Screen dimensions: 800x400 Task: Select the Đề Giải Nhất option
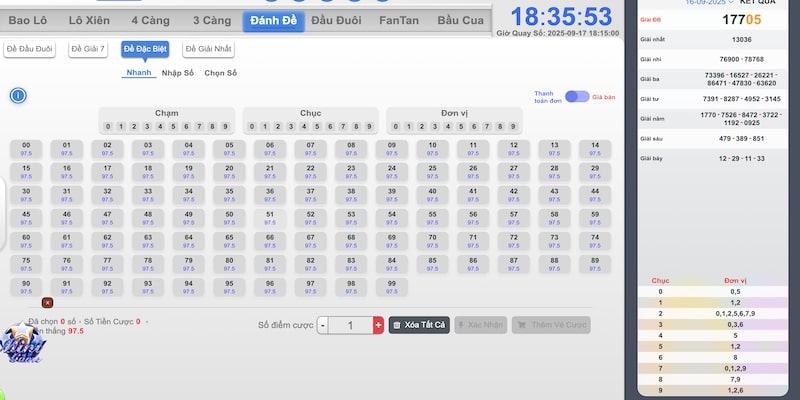[x=208, y=49]
